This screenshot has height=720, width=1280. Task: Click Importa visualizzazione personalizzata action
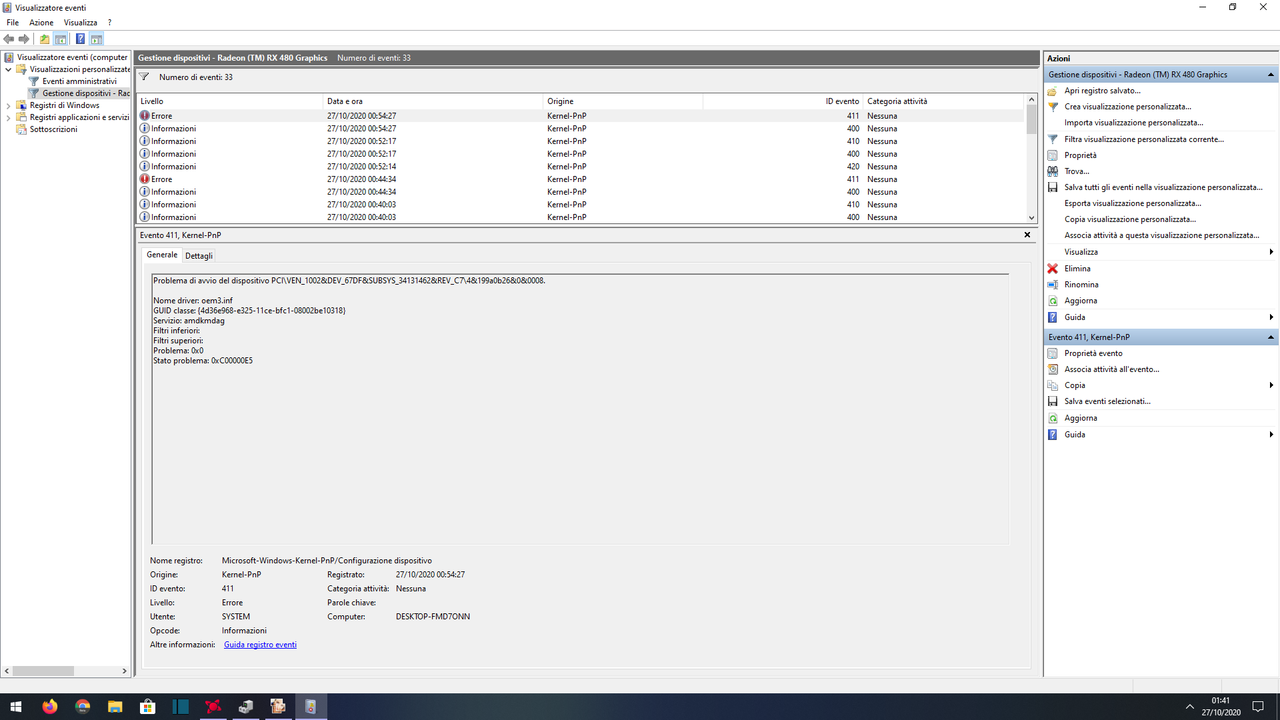[1133, 122]
